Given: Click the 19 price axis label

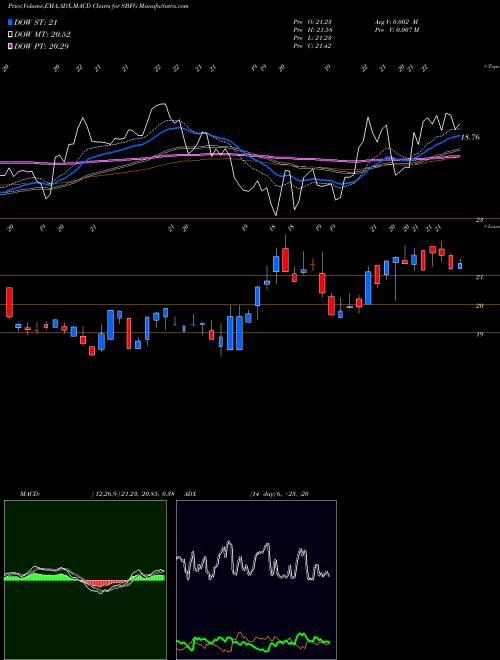Looking at the screenshot, I should click(480, 334).
